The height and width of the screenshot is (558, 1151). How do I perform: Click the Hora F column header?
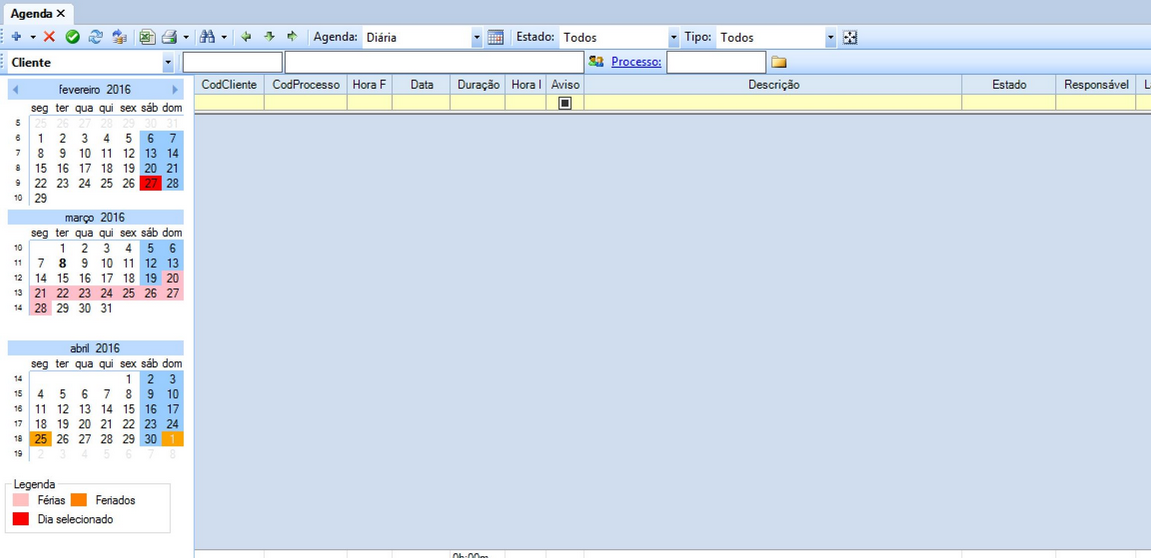[x=370, y=84]
